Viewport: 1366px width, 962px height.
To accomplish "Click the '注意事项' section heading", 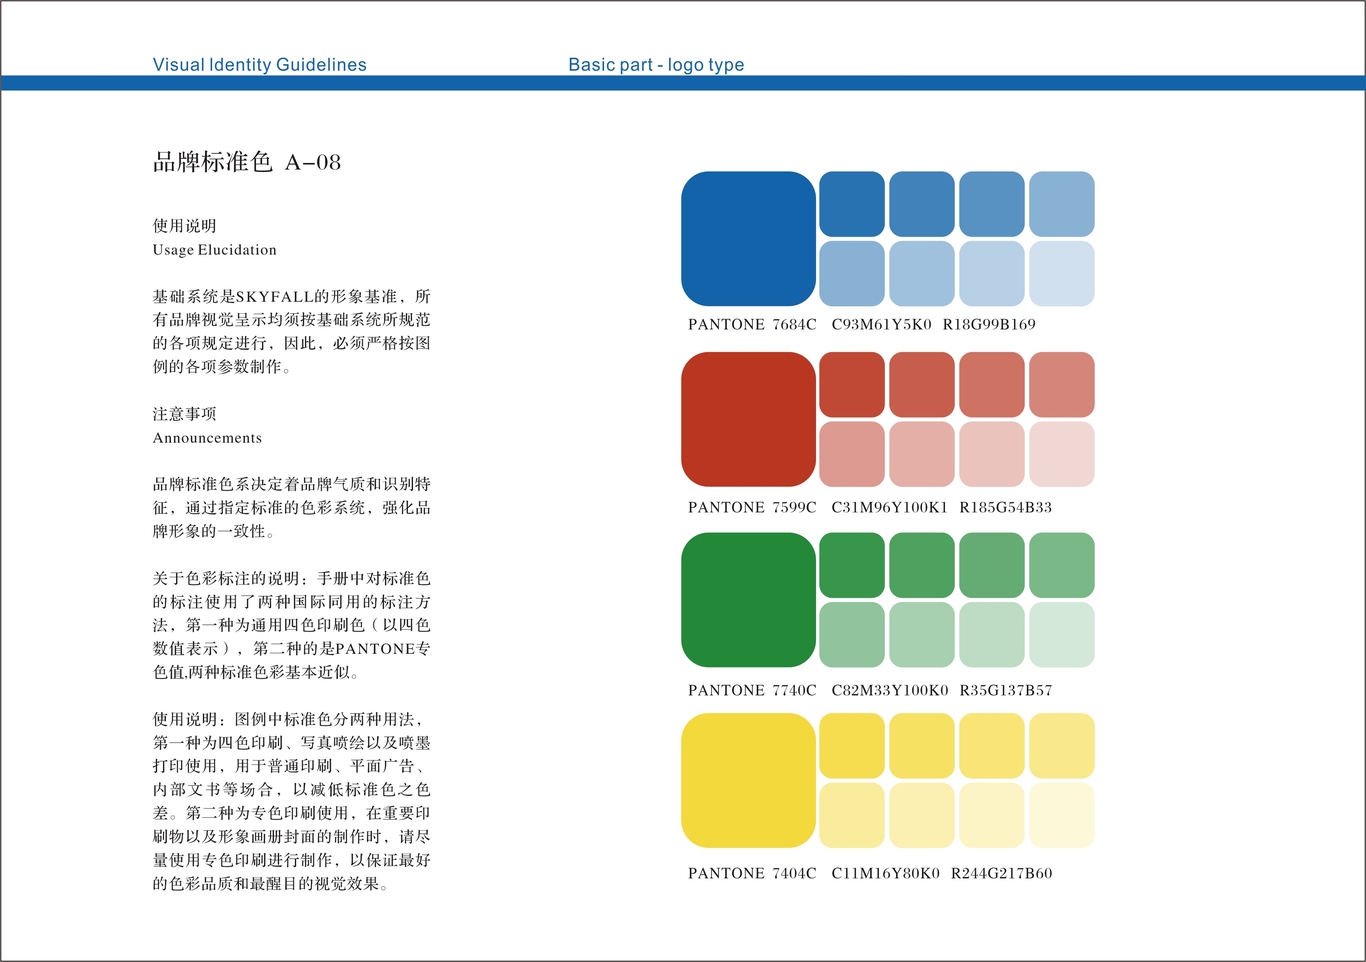I will (x=184, y=414).
